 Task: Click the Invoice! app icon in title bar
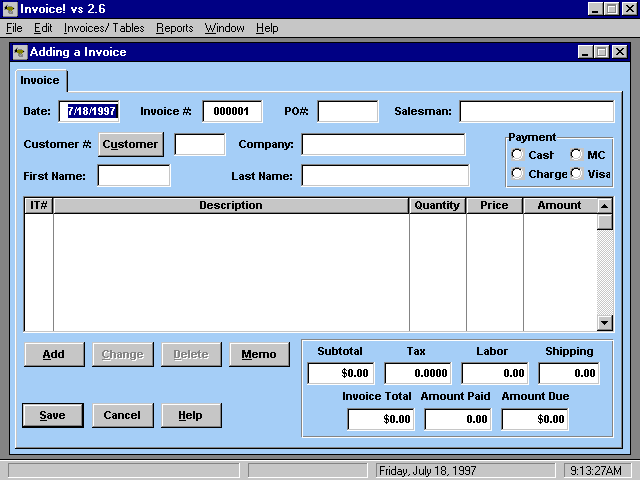tap(10, 9)
